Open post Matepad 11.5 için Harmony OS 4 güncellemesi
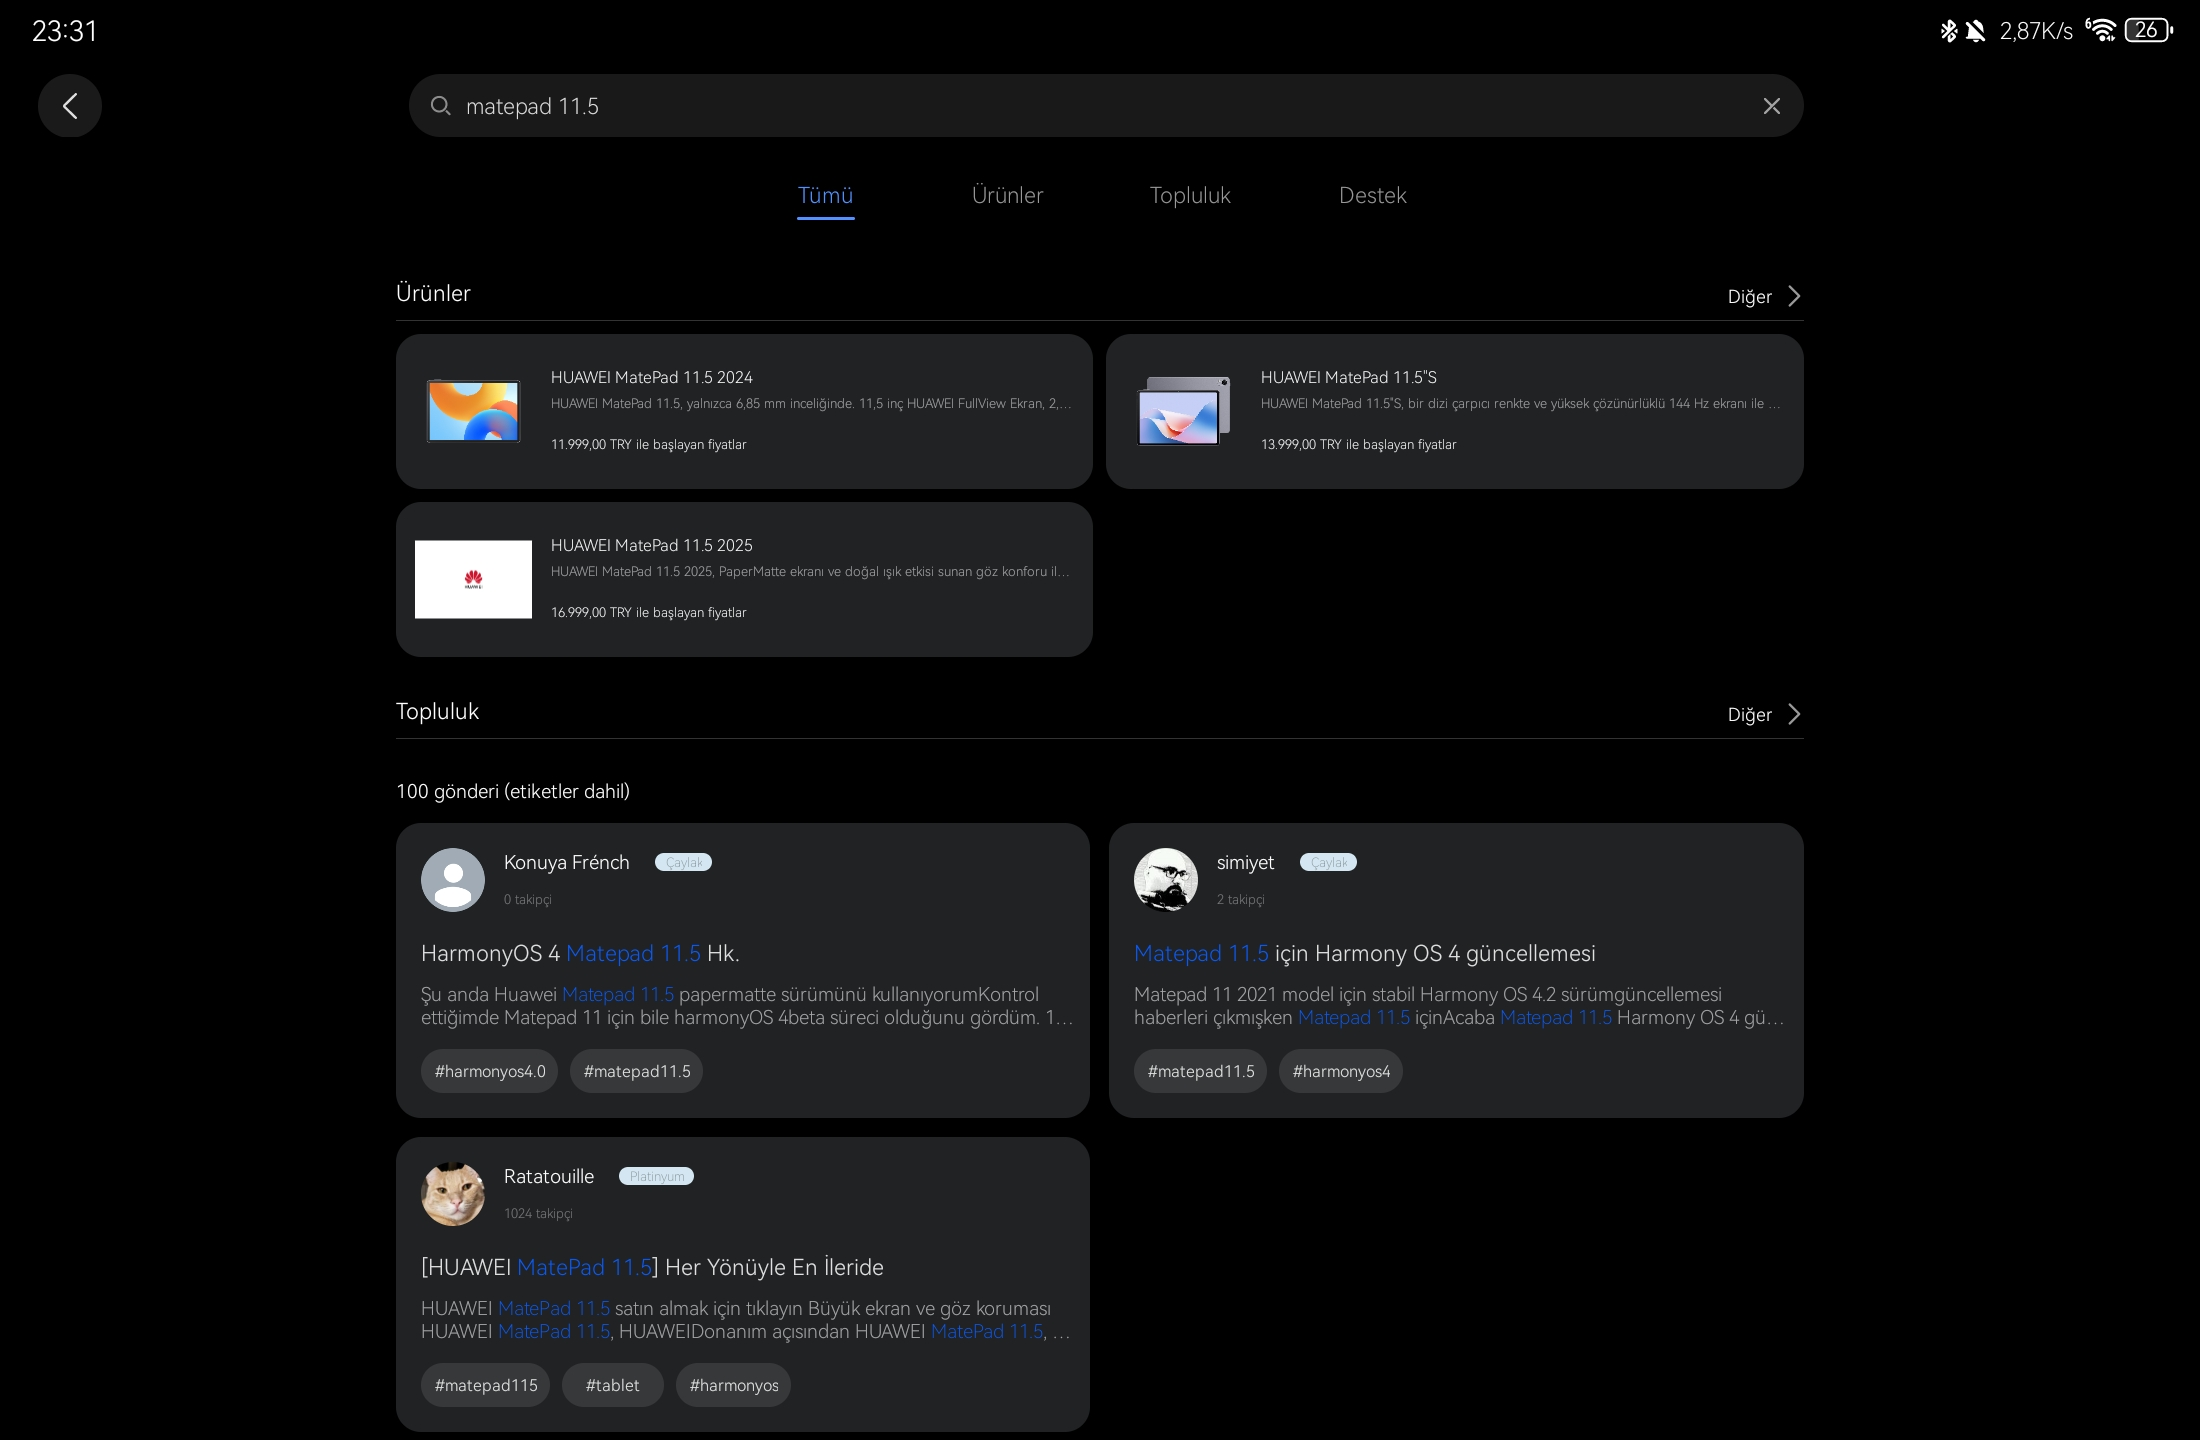The width and height of the screenshot is (2200, 1440). (x=1364, y=953)
